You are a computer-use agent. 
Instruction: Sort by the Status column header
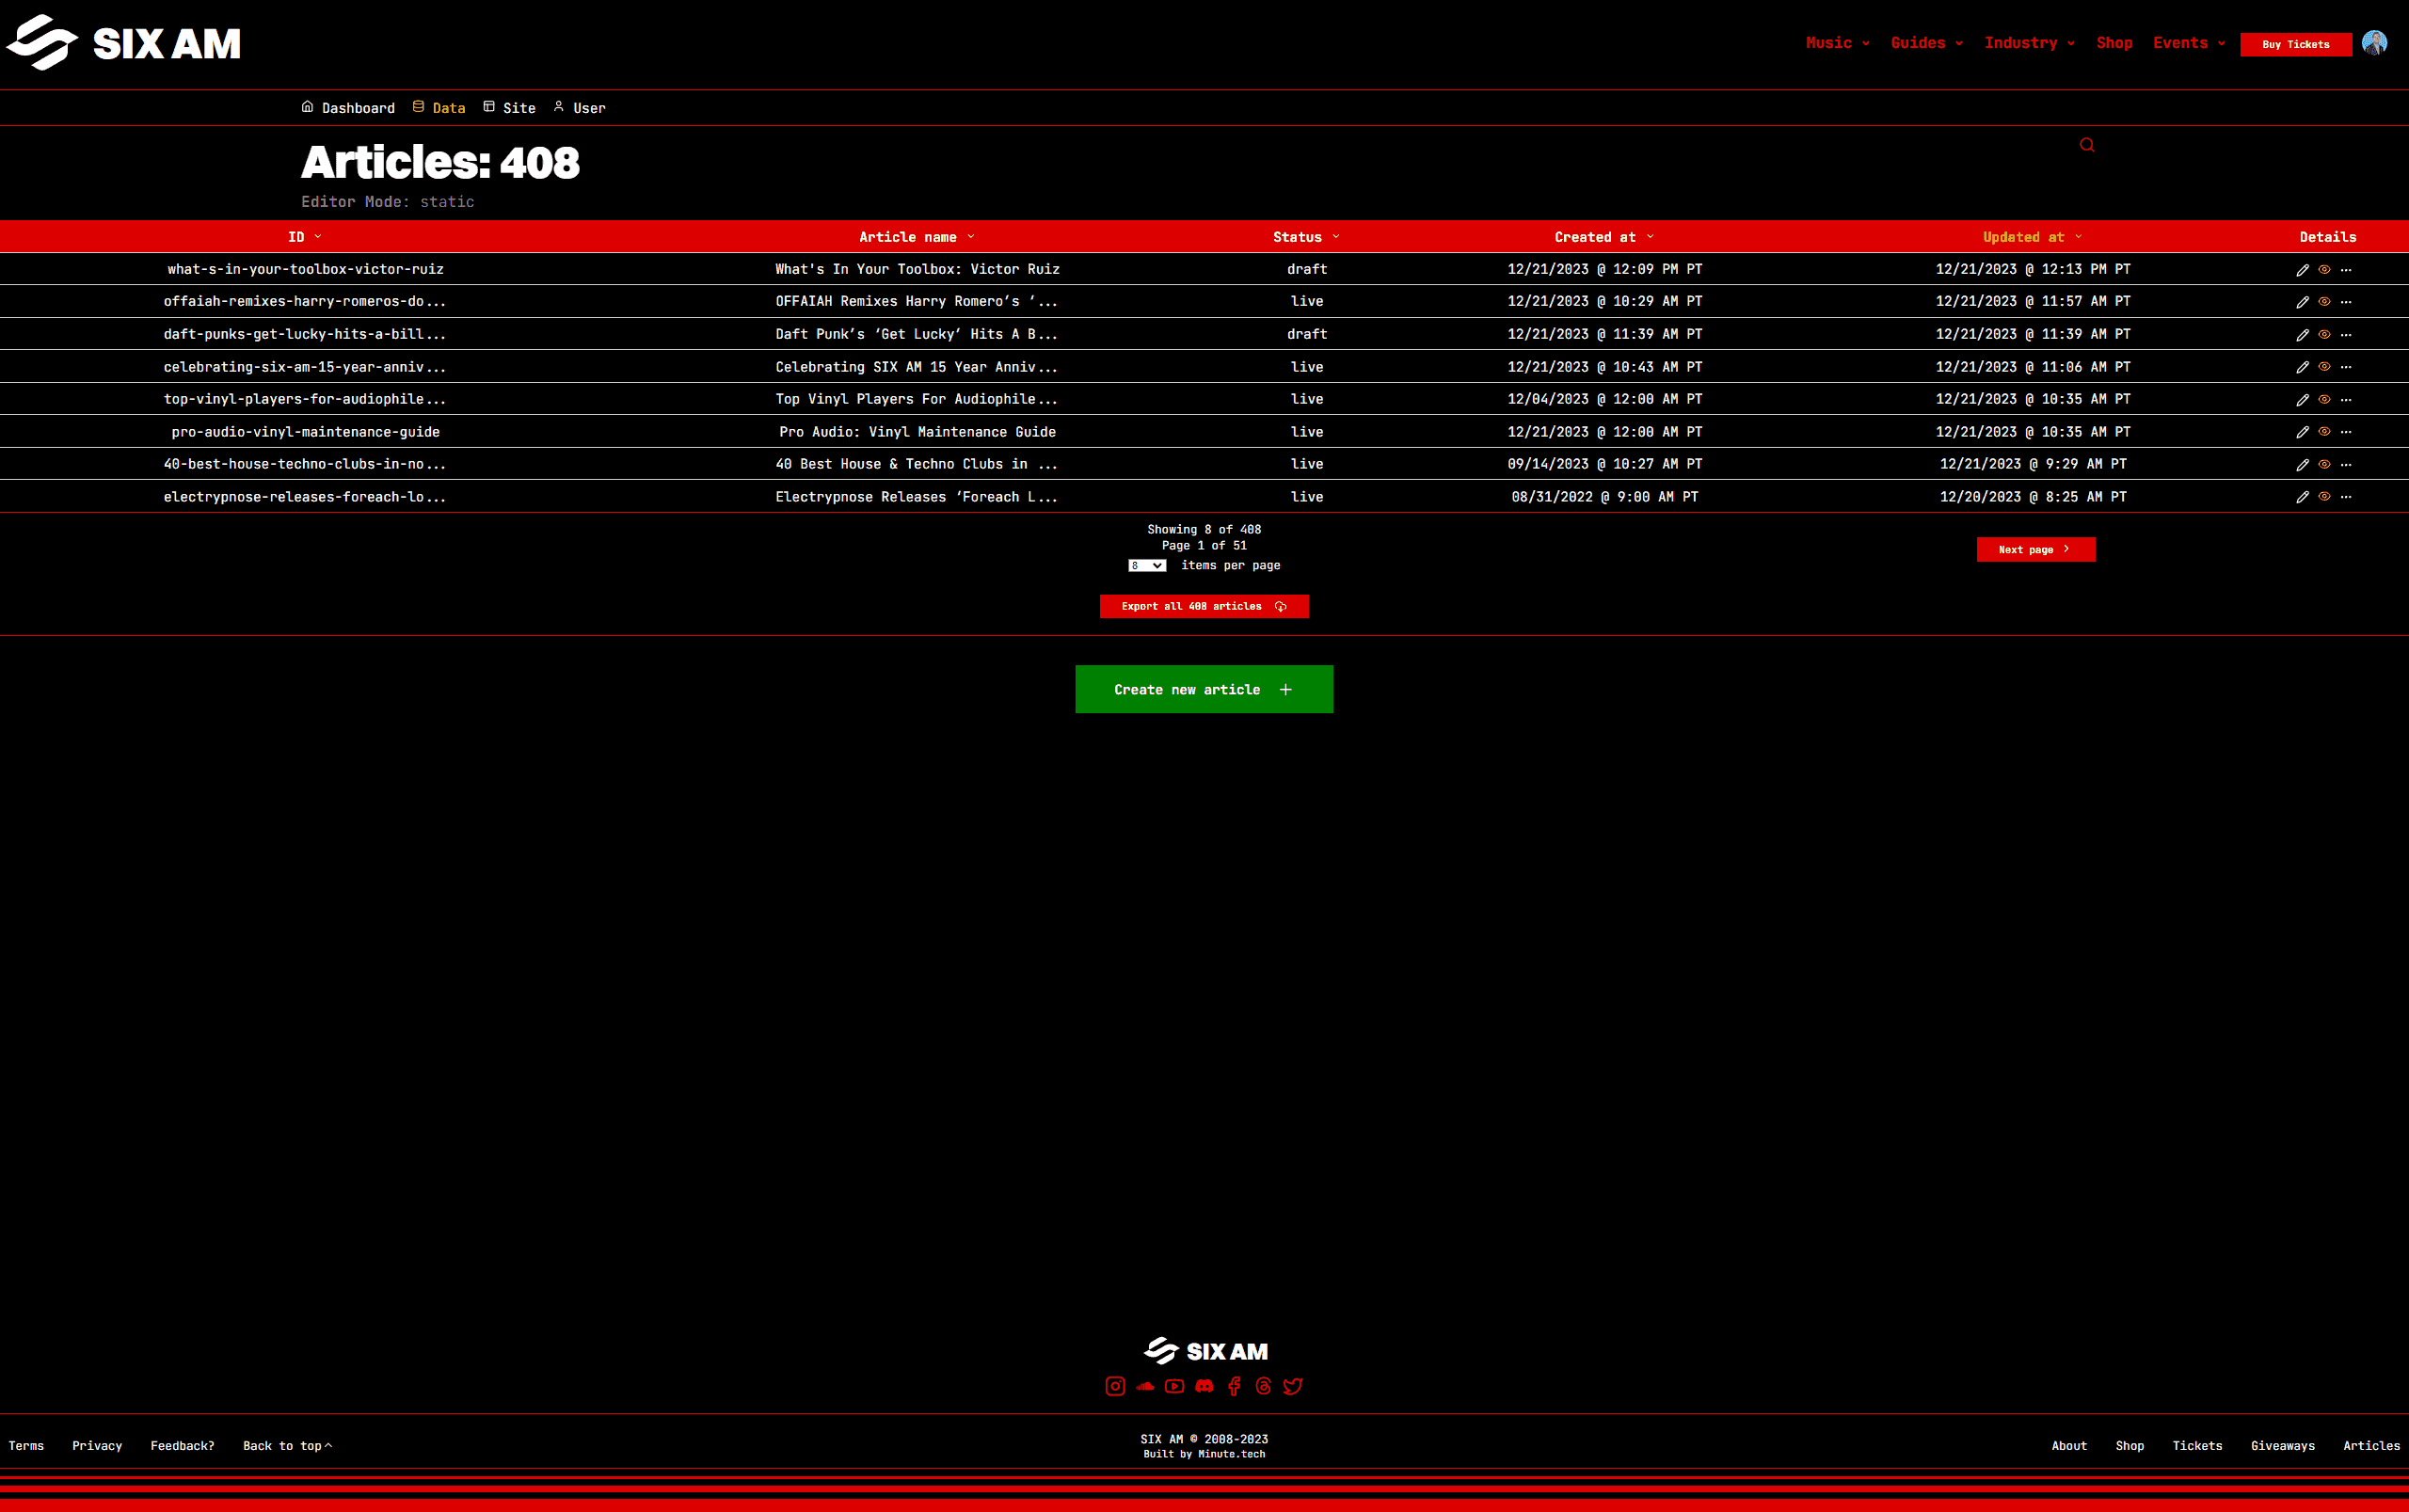(1306, 237)
